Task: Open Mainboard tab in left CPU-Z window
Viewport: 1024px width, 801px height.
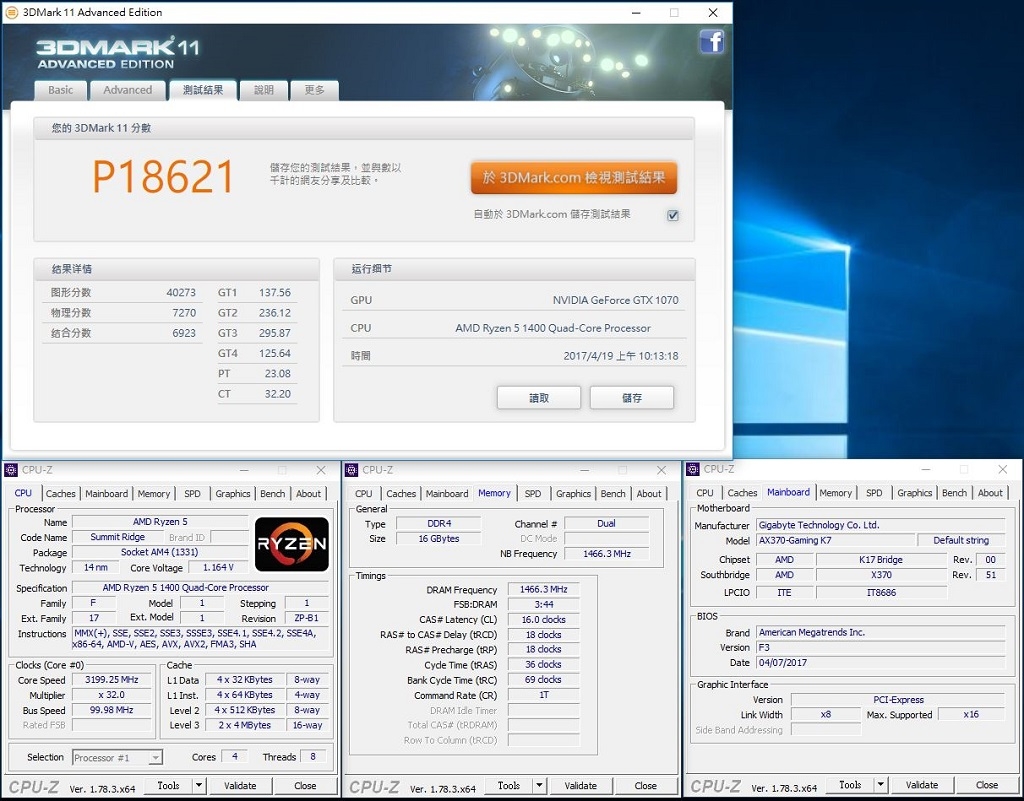Action: (106, 494)
